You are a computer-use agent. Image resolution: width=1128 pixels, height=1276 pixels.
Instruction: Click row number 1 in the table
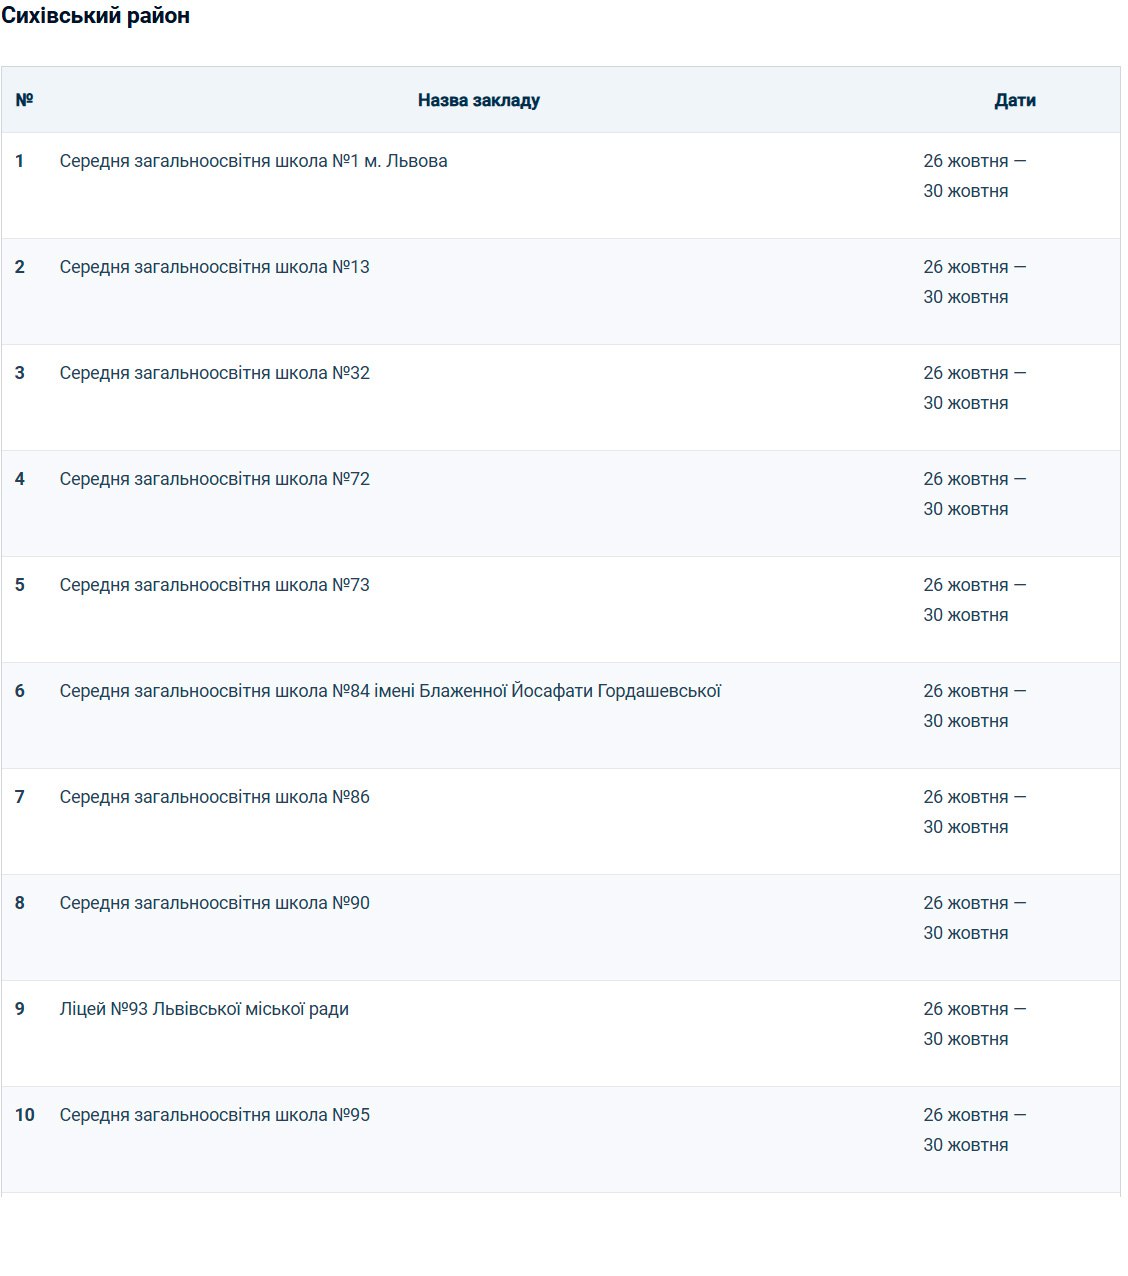pos(20,161)
